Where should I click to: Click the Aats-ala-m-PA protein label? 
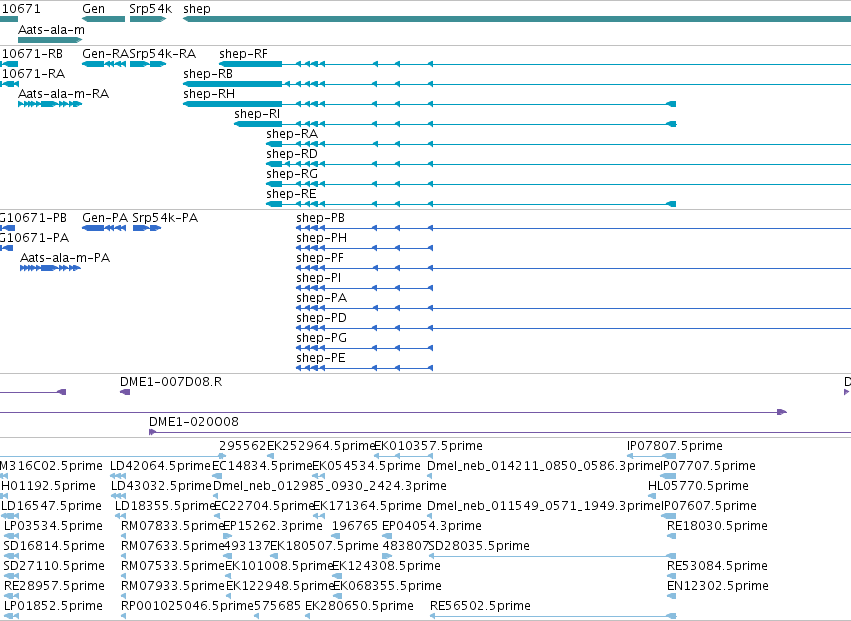pos(65,258)
